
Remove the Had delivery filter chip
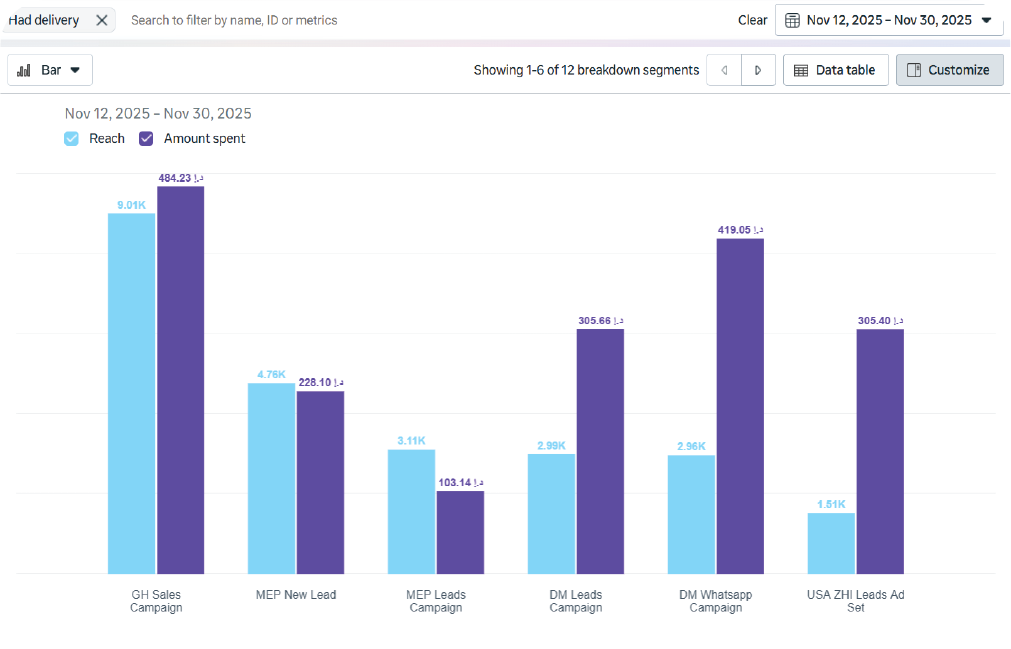pos(101,20)
